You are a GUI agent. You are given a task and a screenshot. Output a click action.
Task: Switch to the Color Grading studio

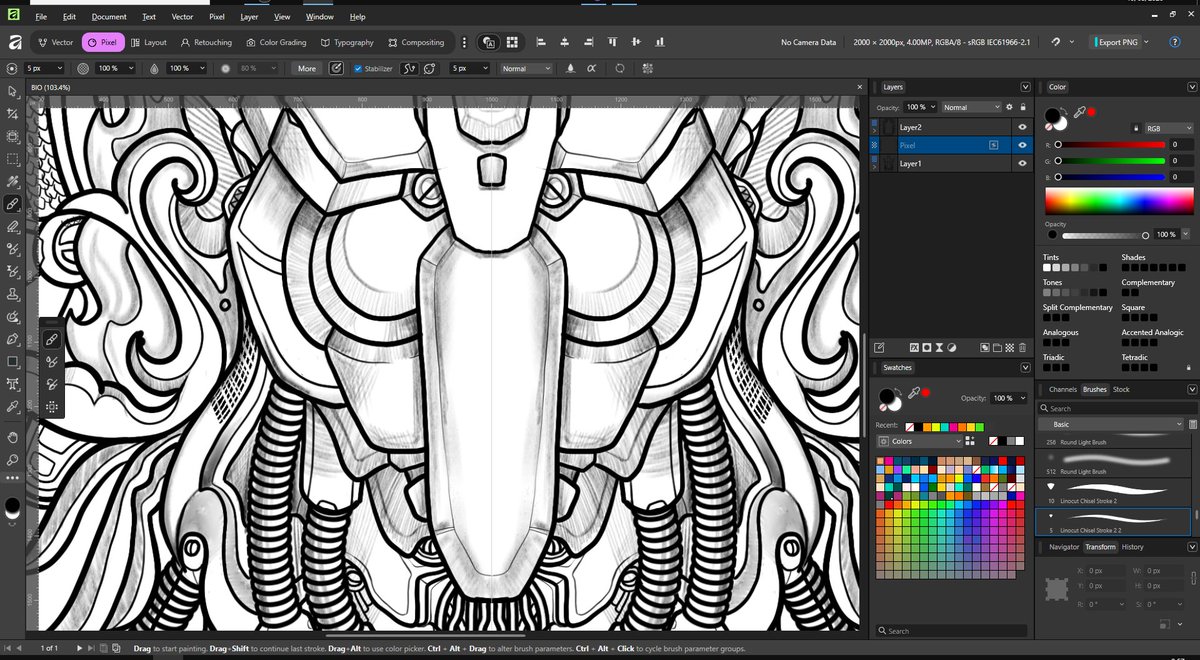pos(275,42)
